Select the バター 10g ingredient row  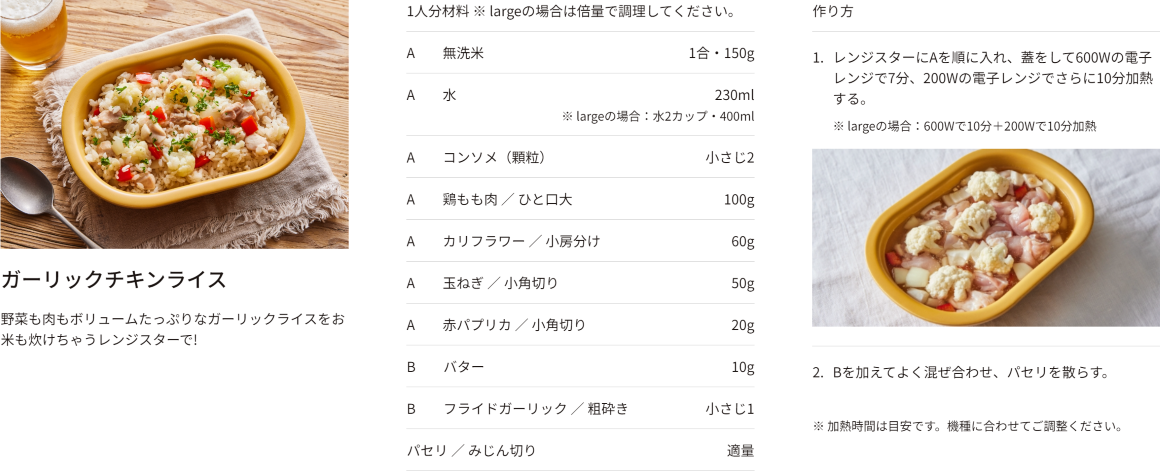pos(580,367)
